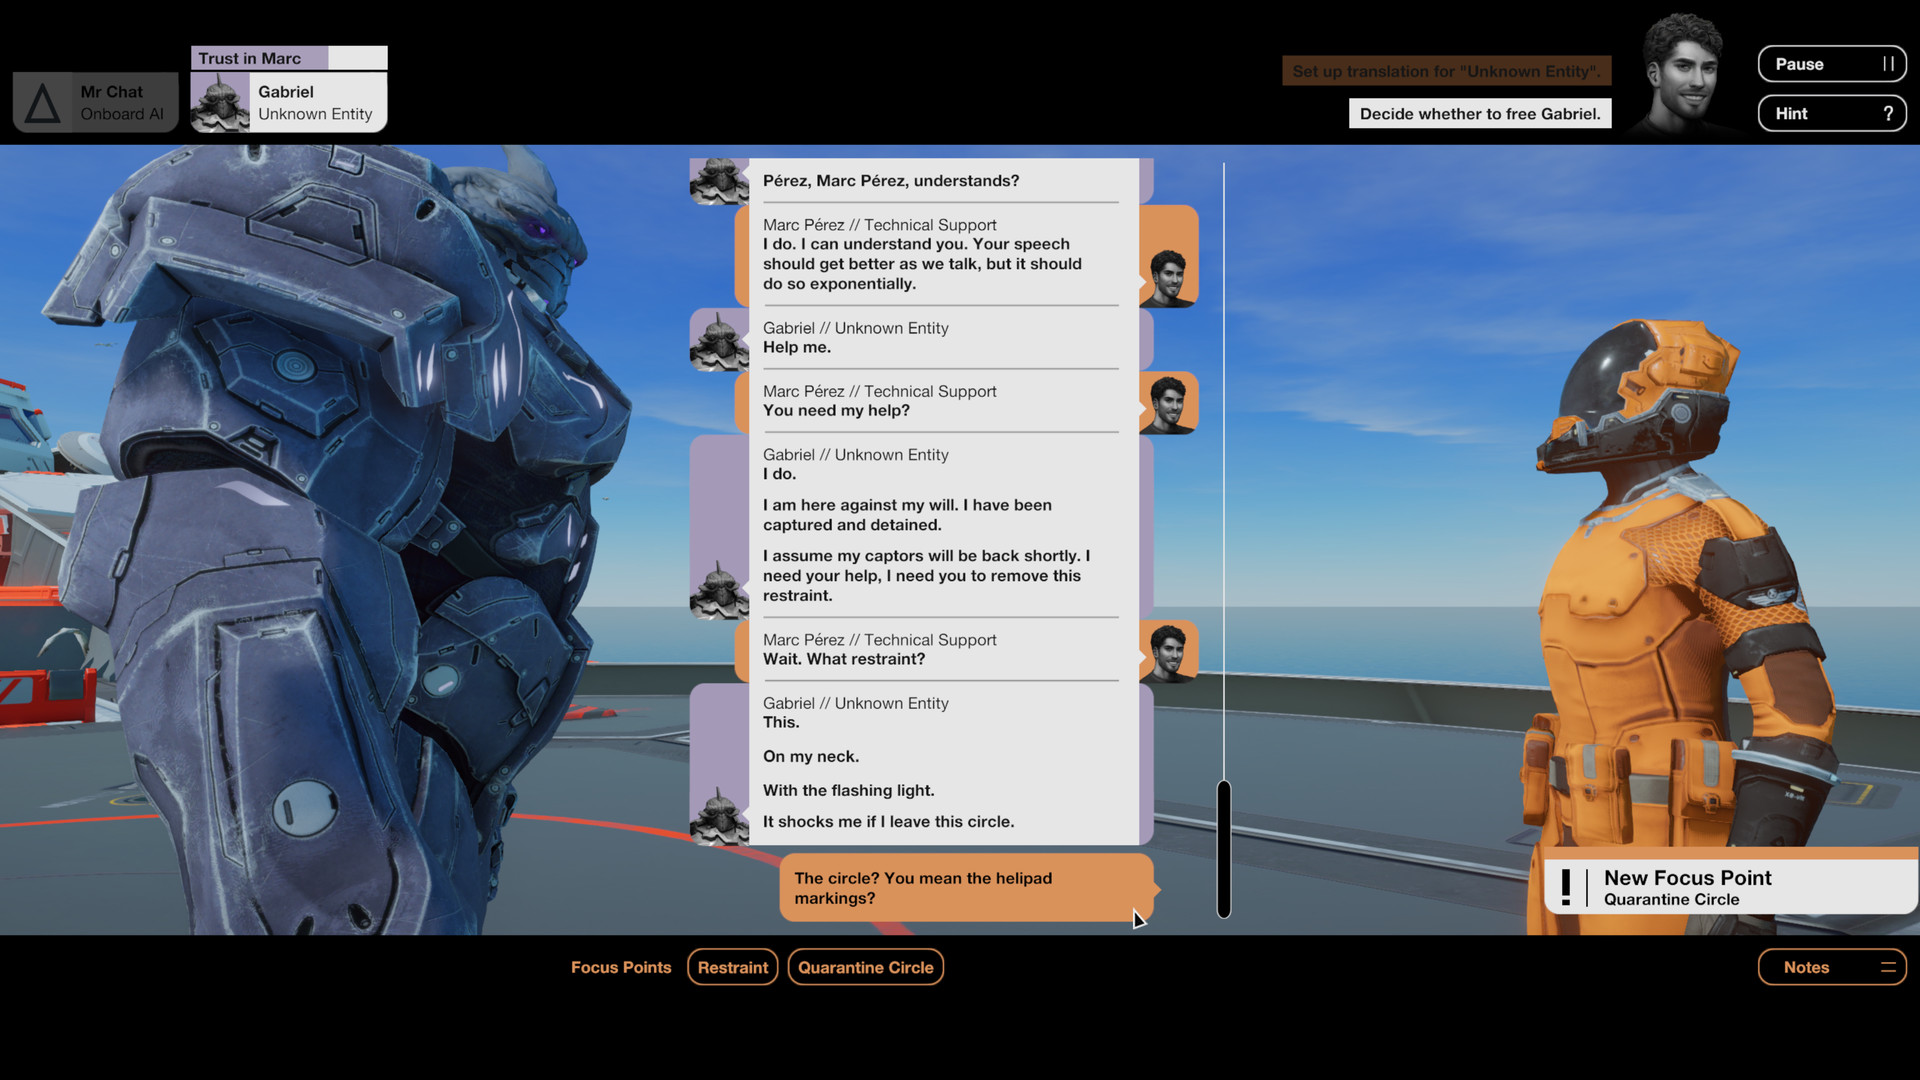
Task: Select Trust in Marc relationship indicator
Action: [287, 58]
